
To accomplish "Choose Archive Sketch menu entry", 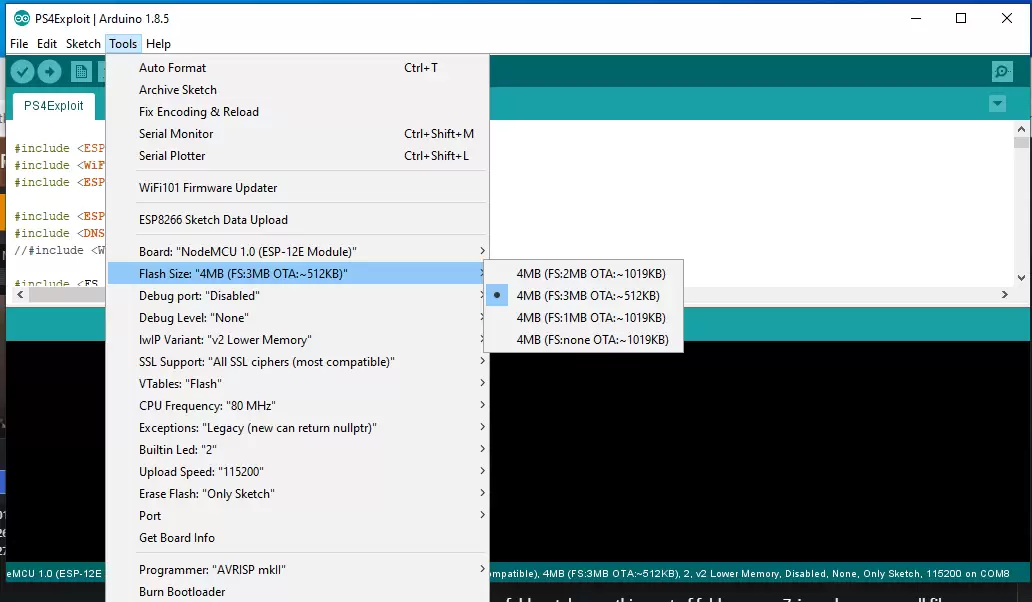I will 297,89.
